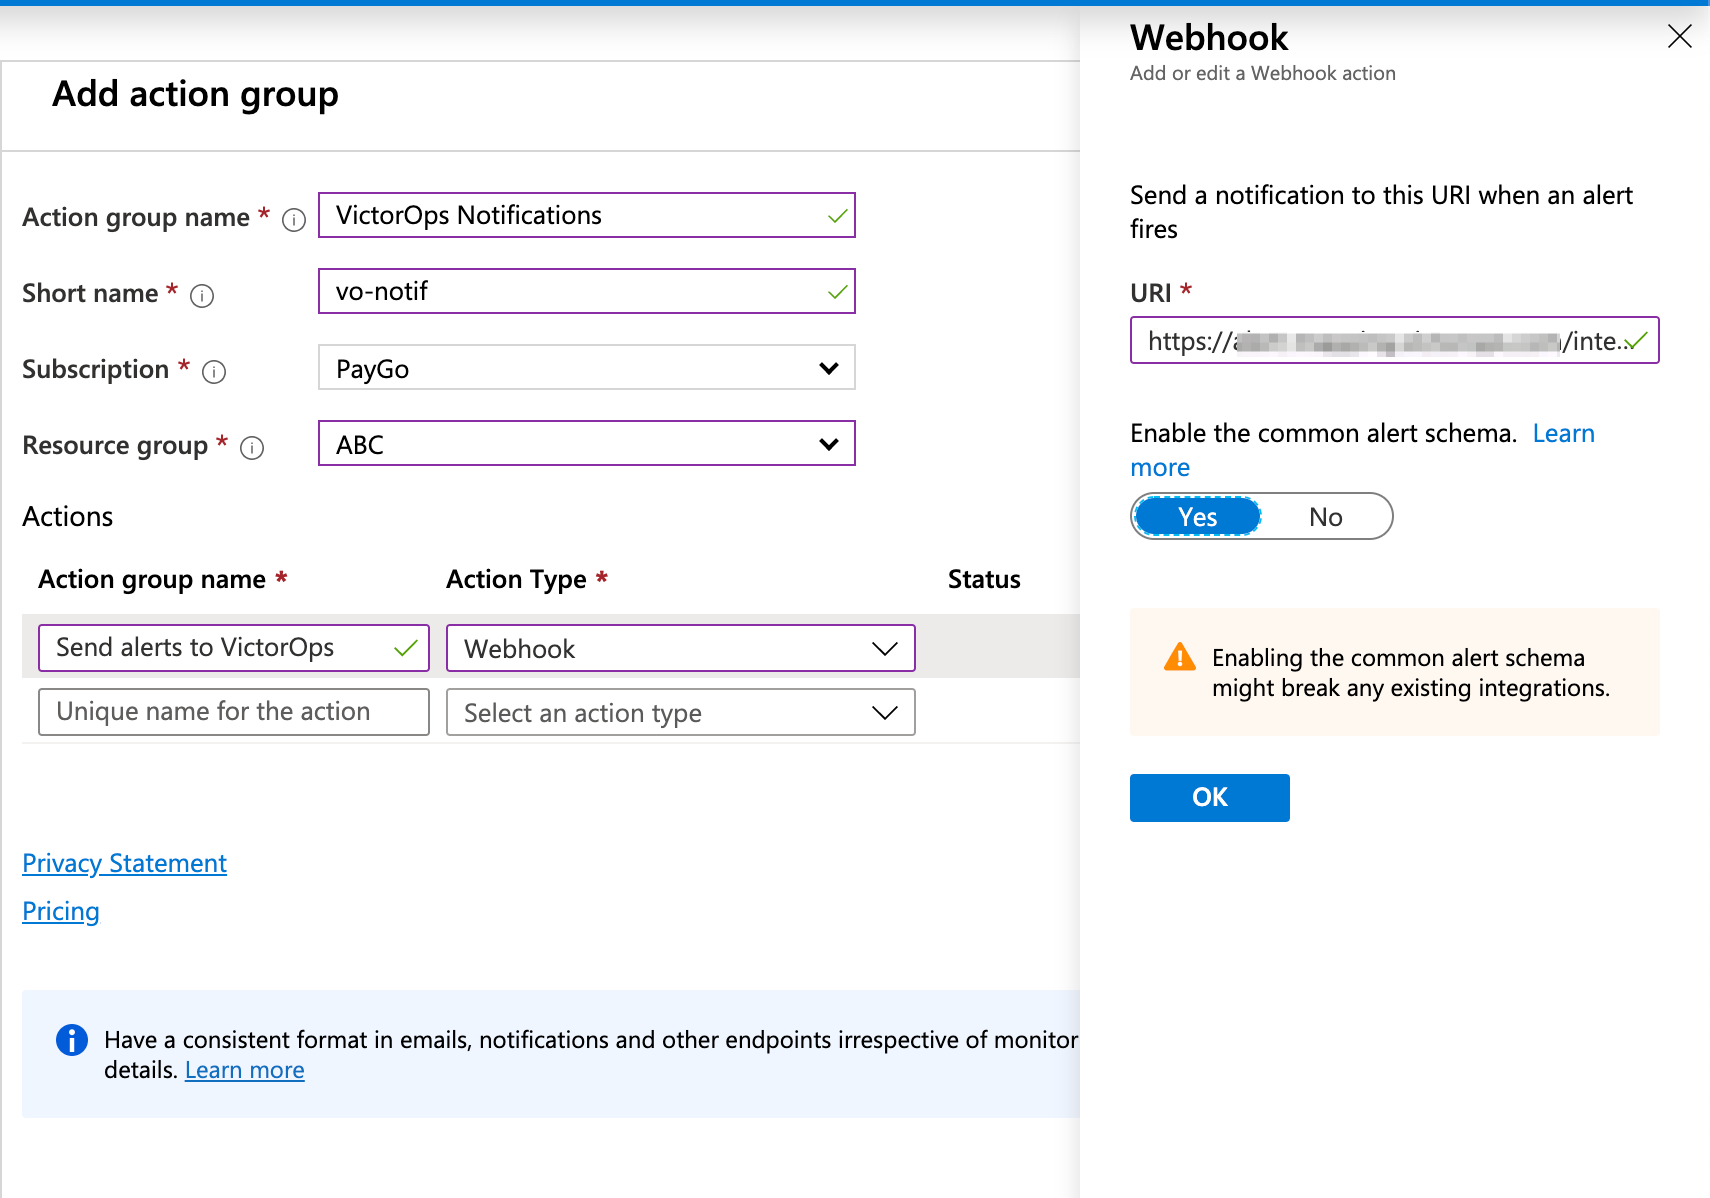The image size is (1710, 1198).
Task: Select No for the common alert schema
Action: click(x=1325, y=516)
